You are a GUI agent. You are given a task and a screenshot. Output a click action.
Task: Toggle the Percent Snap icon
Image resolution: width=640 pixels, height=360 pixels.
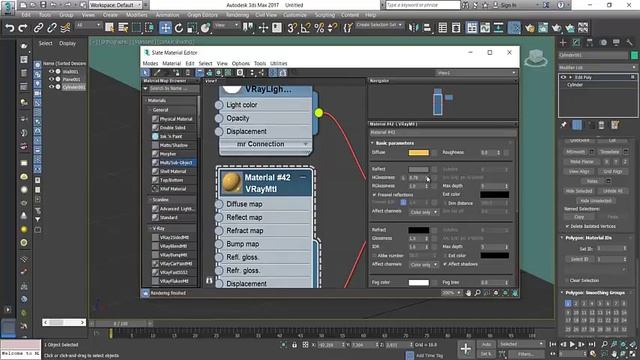[x=319, y=28]
